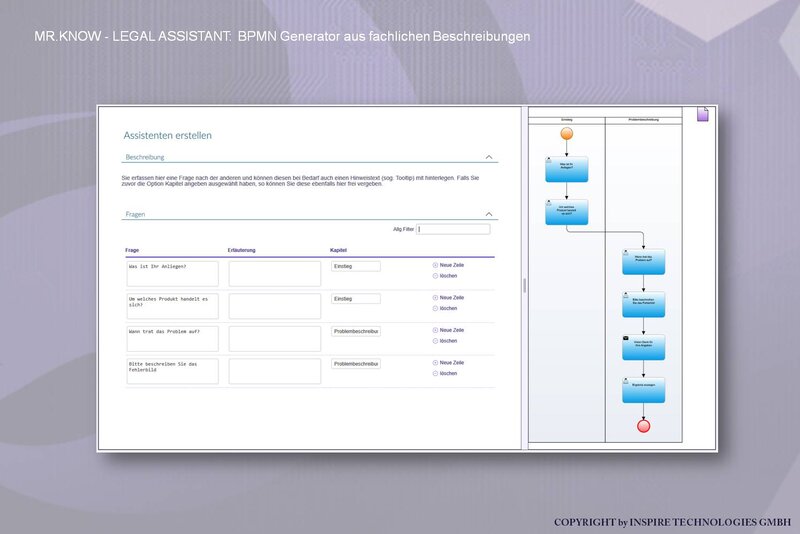The image size is (800, 534).
Task: Click the delete icon in 'Bitte beschreiben' row
Action: 435,374
